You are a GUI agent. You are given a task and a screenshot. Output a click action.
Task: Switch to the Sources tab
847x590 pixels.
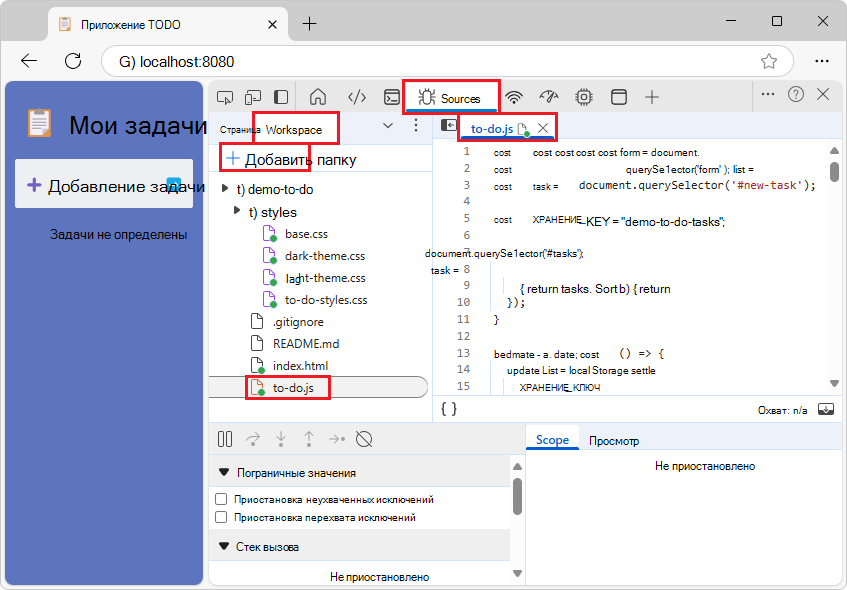point(451,98)
